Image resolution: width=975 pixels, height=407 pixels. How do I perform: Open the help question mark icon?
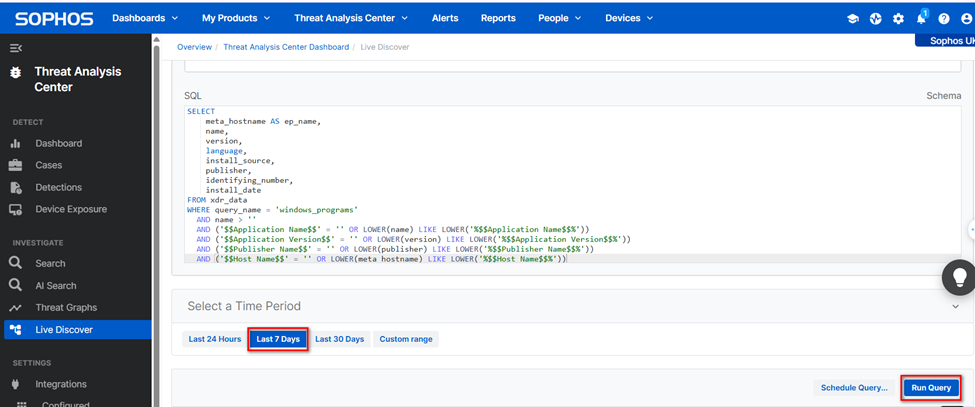coord(943,19)
